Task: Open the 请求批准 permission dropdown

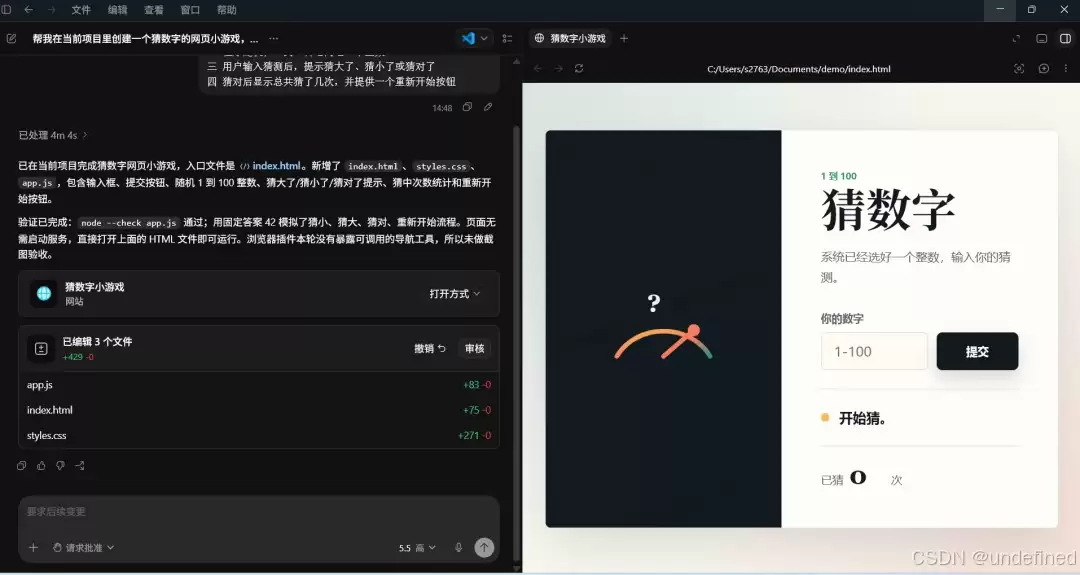Action: pos(83,547)
